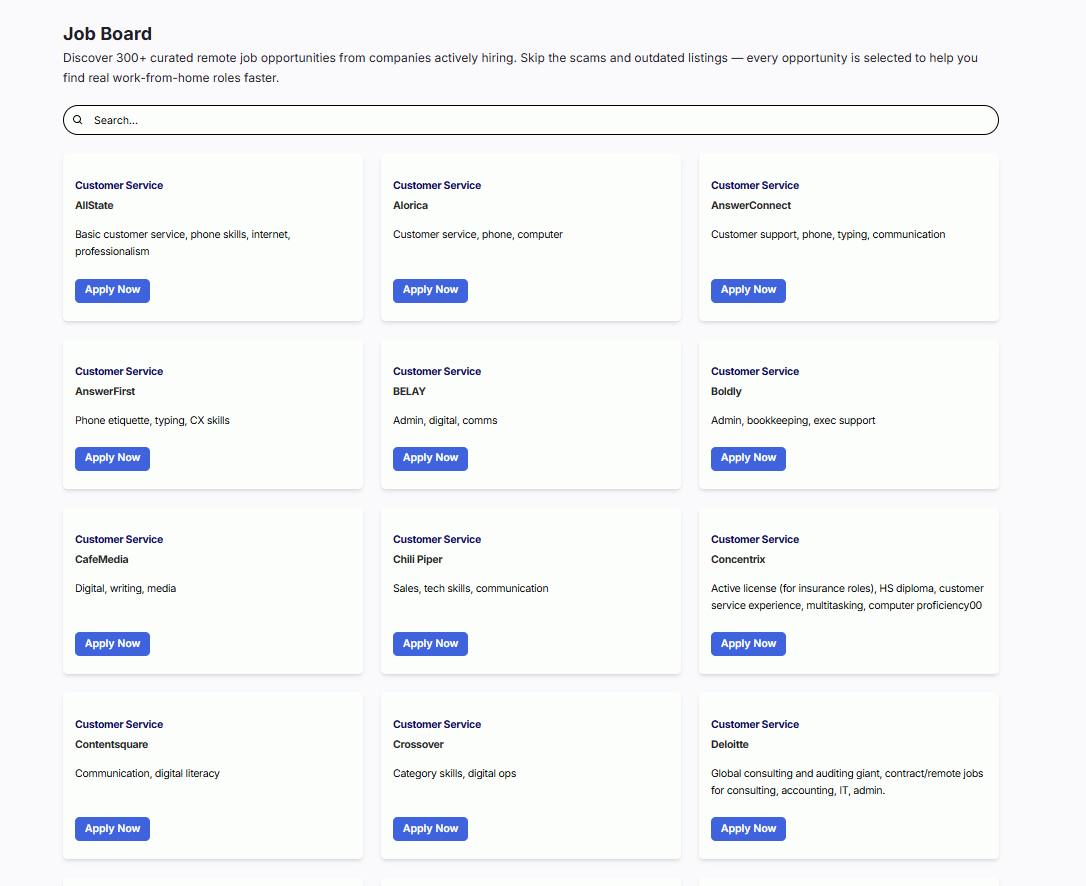Screen dimensions: 1086x886
Task: Select the Deloitte company name
Action: 730,745
